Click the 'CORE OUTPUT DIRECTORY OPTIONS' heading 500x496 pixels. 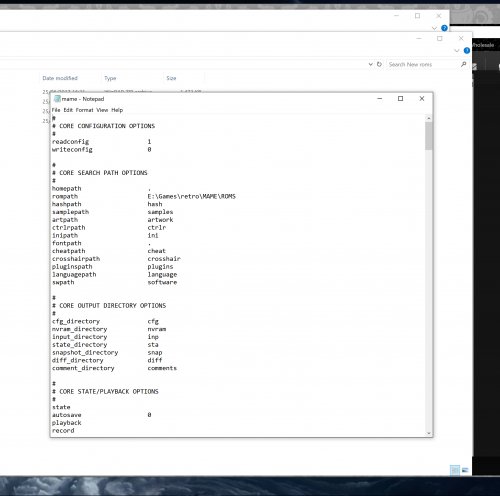click(113, 306)
